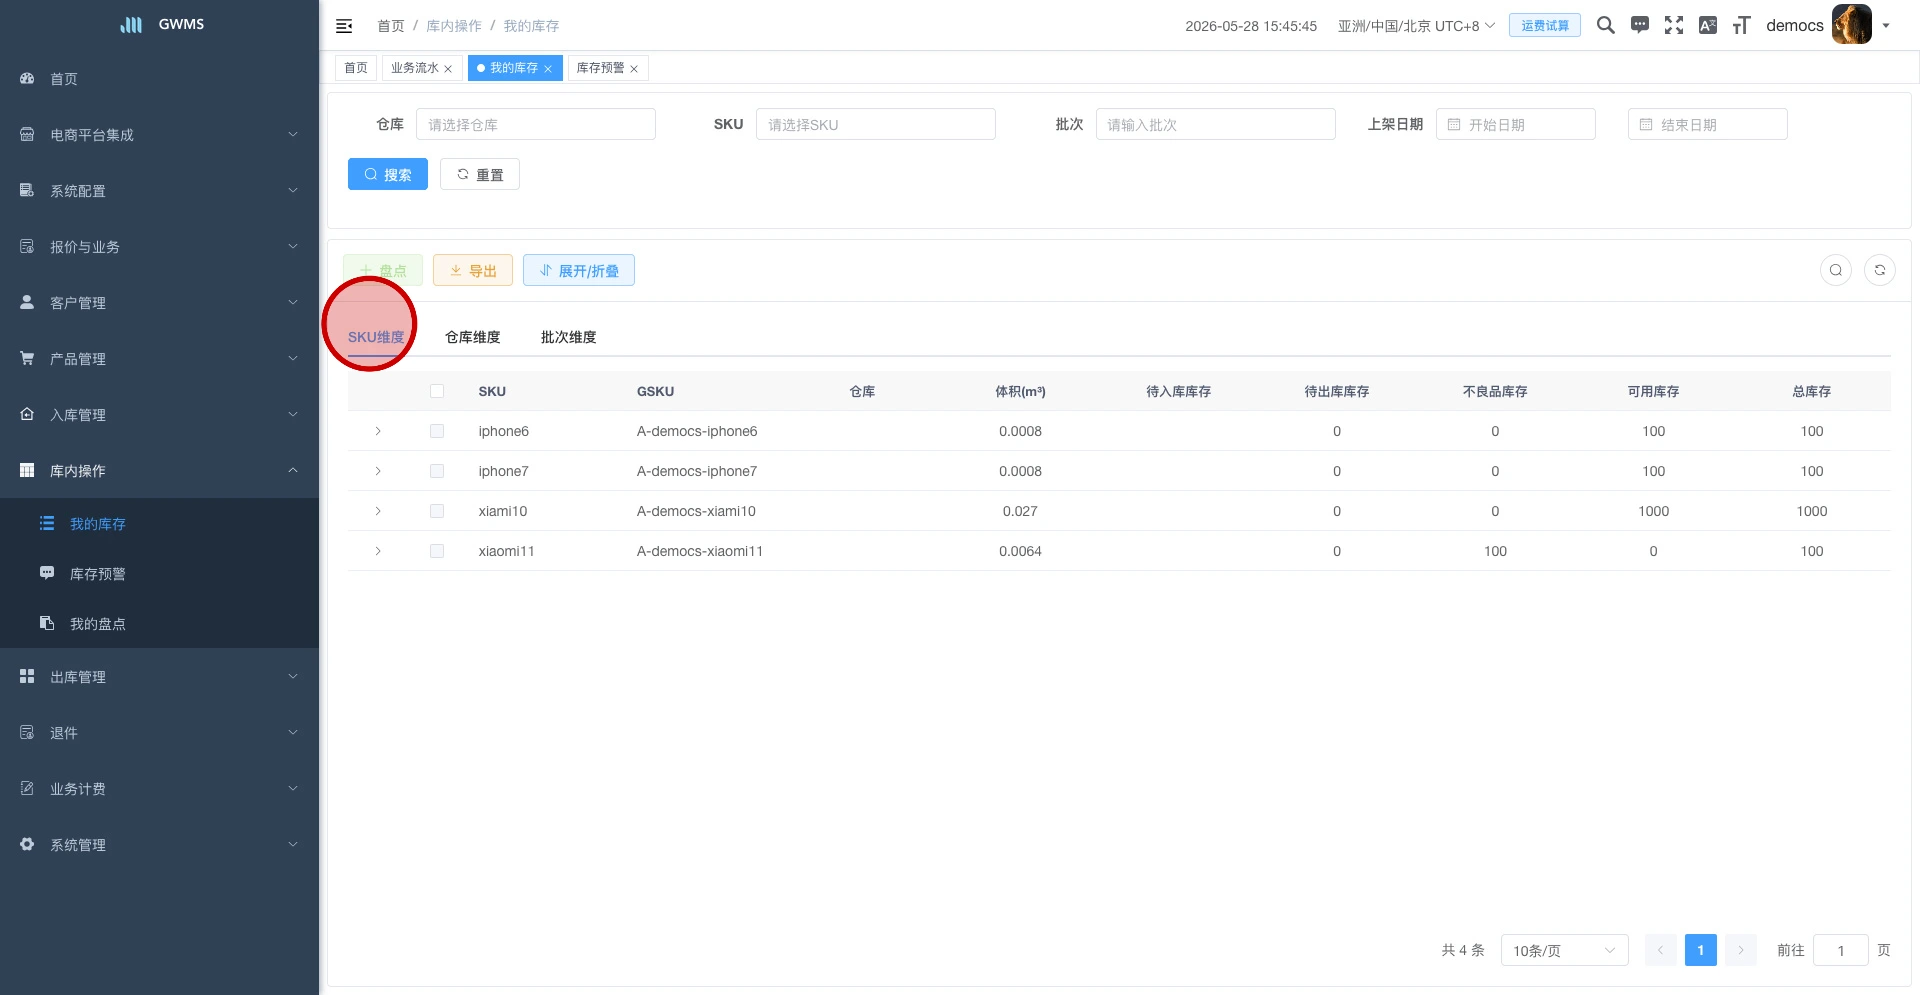The image size is (1920, 995).
Task: Click the 运费试算 button
Action: 1545,25
